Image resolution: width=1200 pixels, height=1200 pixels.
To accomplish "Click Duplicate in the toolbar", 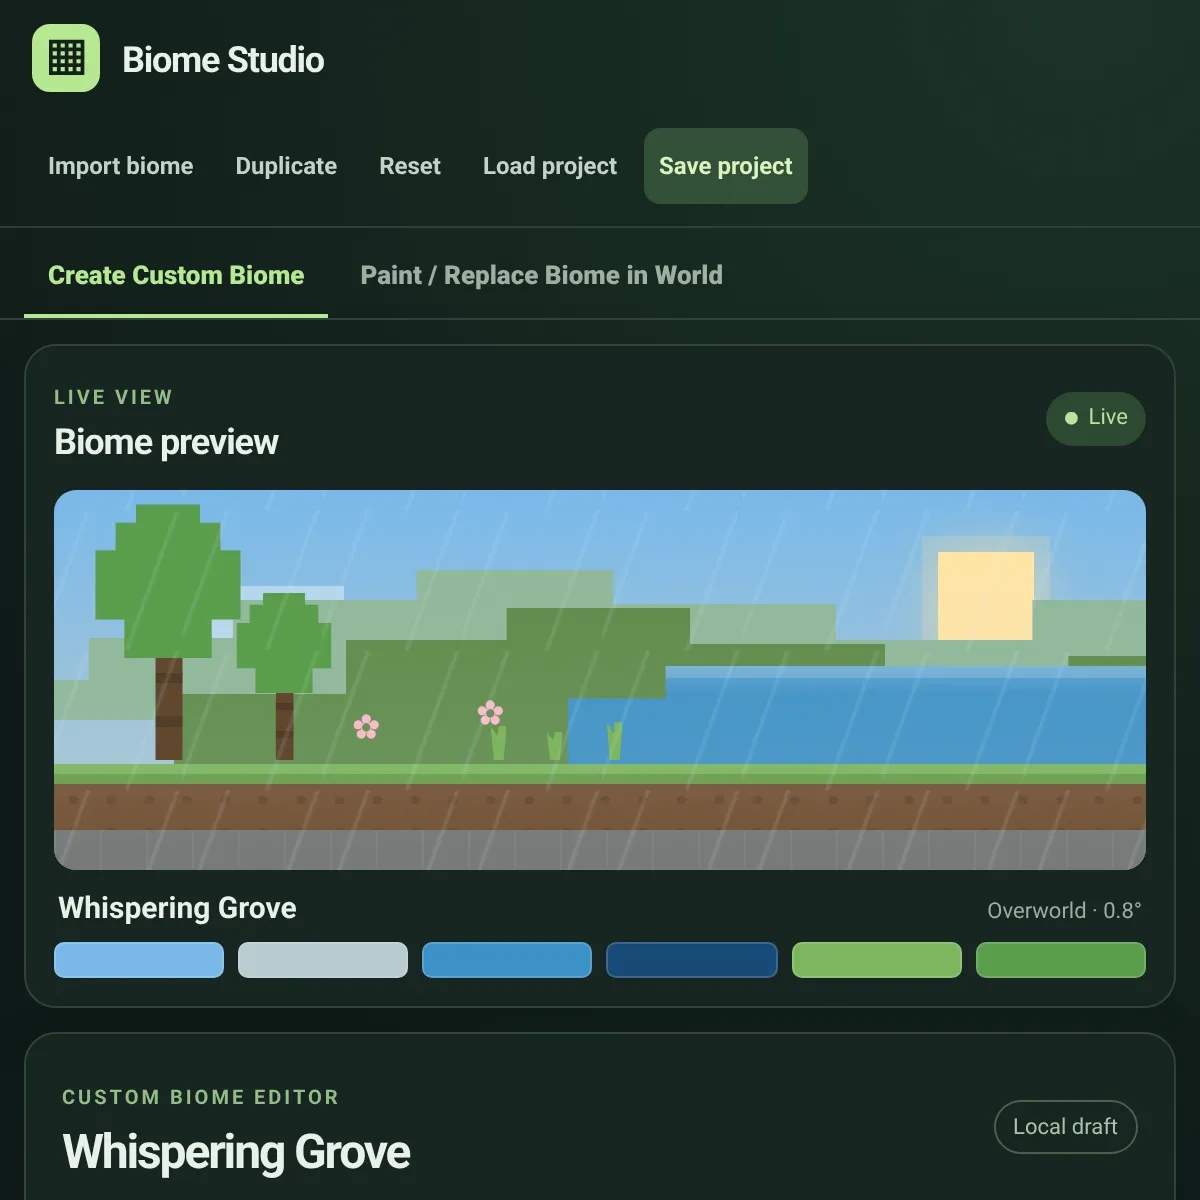I will coord(286,166).
